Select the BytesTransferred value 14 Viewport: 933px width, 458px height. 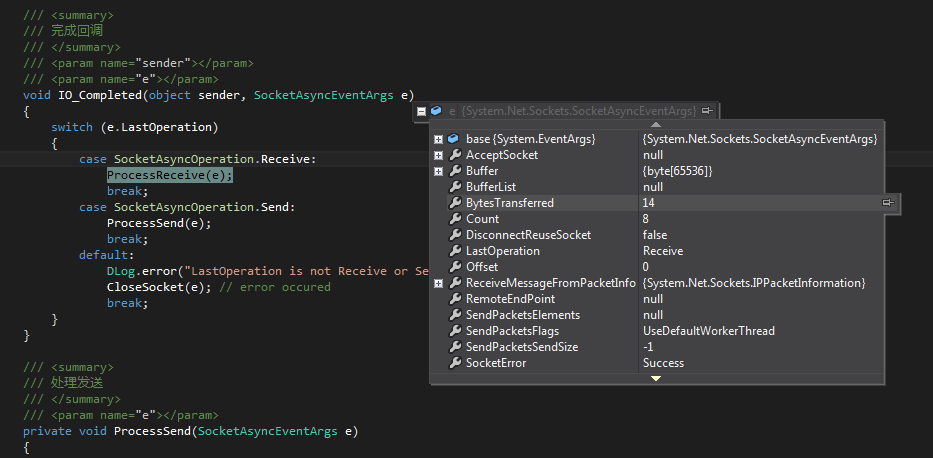click(x=649, y=203)
